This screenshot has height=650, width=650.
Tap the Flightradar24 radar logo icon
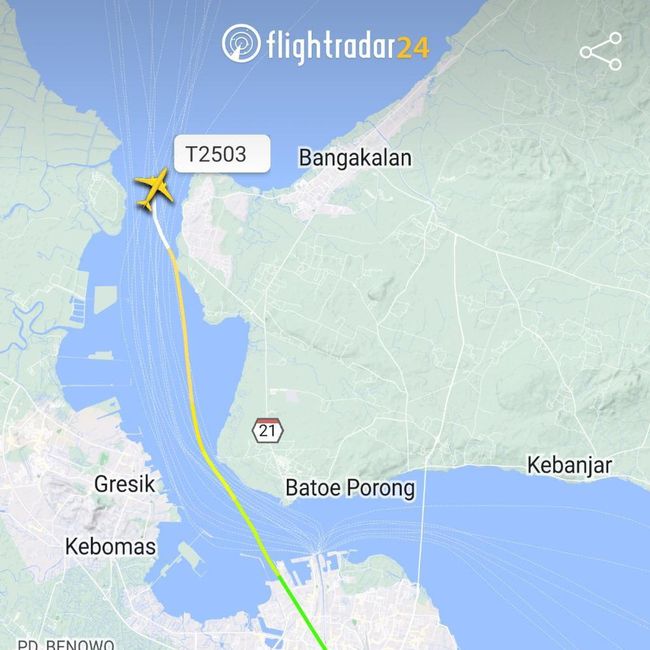241,43
